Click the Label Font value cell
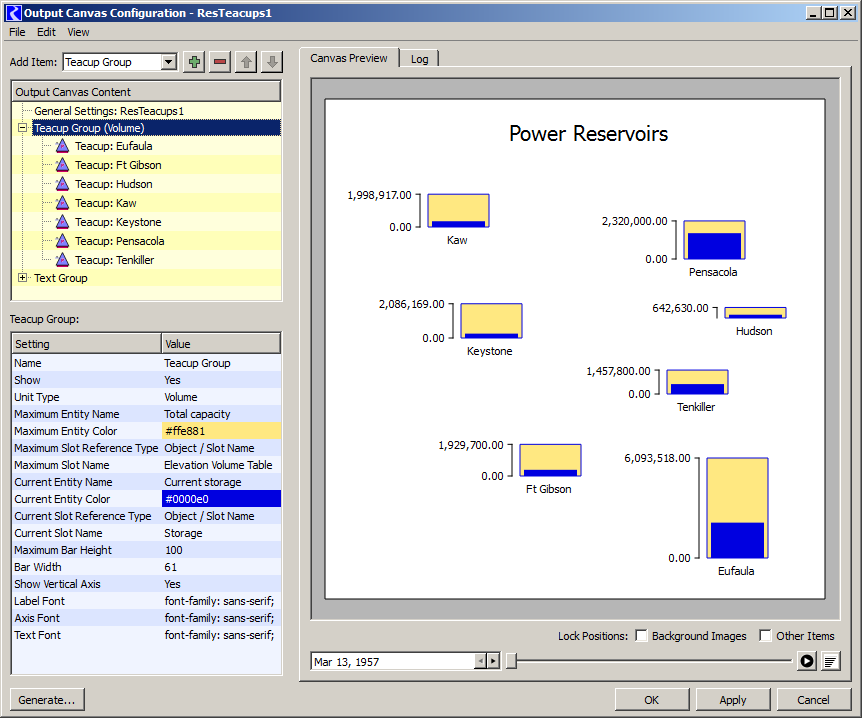Viewport: 862px width, 718px height. pyautogui.click(x=222, y=601)
